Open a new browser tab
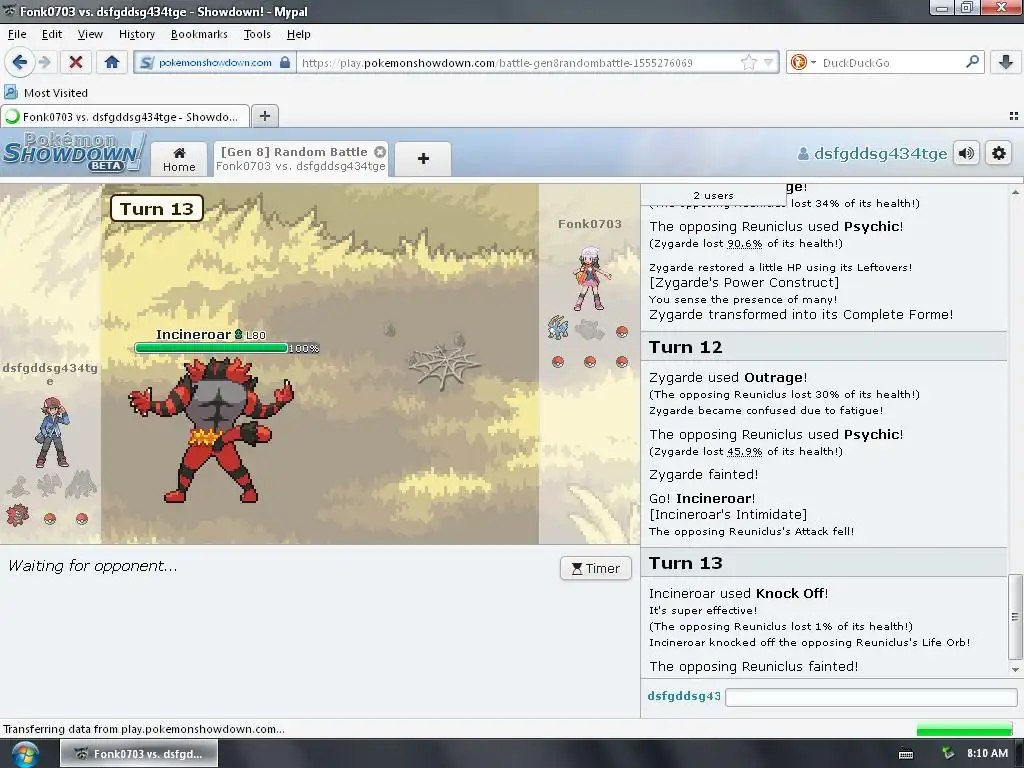 click(x=264, y=116)
